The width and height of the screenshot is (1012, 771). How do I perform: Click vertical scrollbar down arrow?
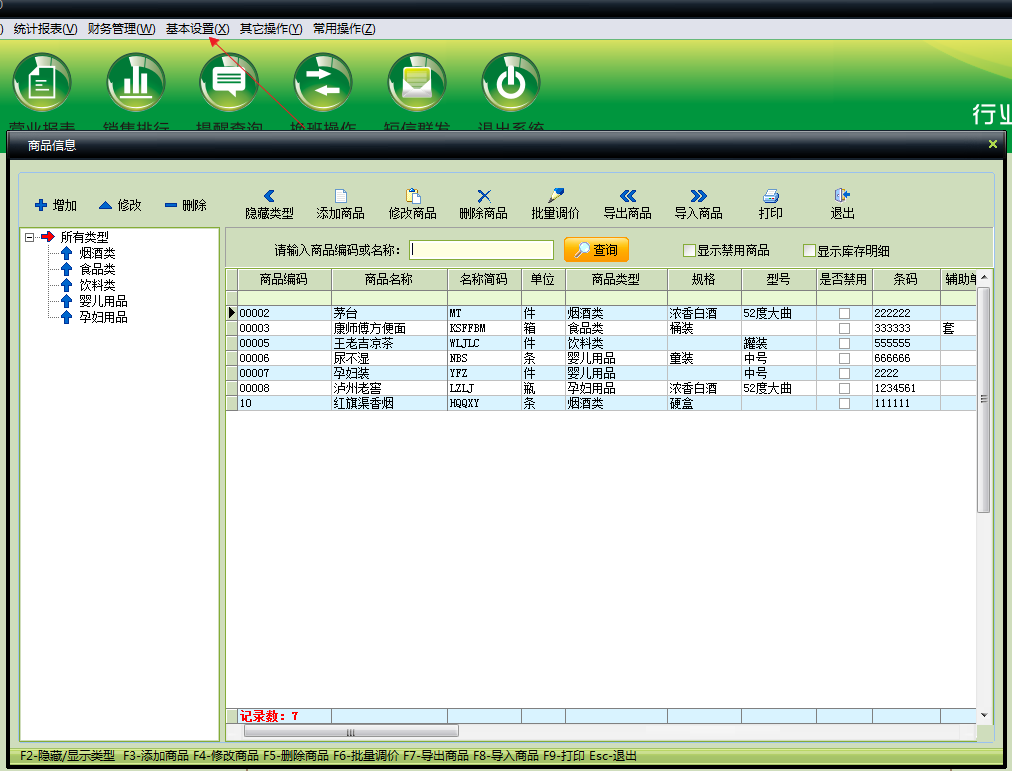coord(984,715)
